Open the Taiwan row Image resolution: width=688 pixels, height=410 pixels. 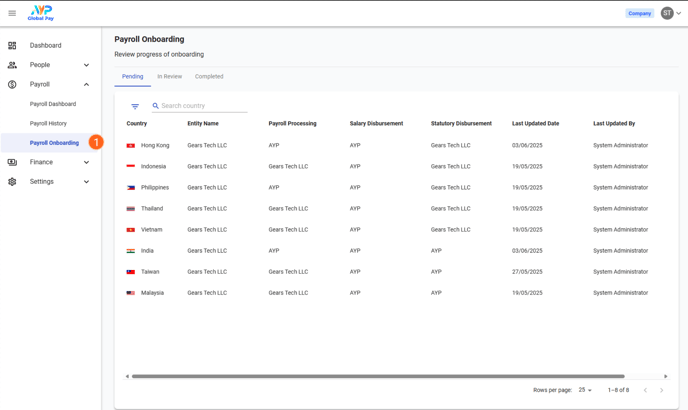[396, 272]
